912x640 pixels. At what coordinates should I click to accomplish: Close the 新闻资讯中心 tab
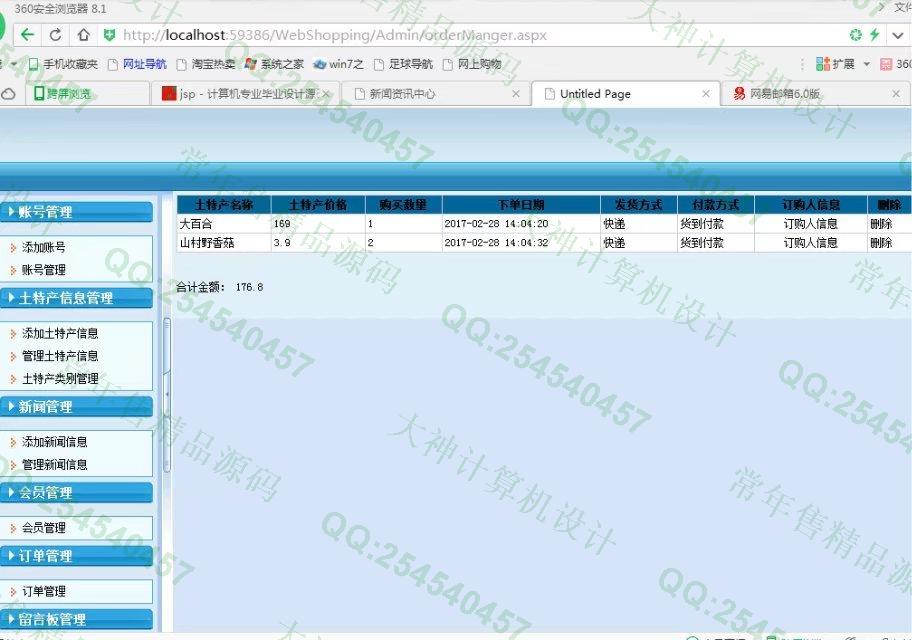coord(516,94)
